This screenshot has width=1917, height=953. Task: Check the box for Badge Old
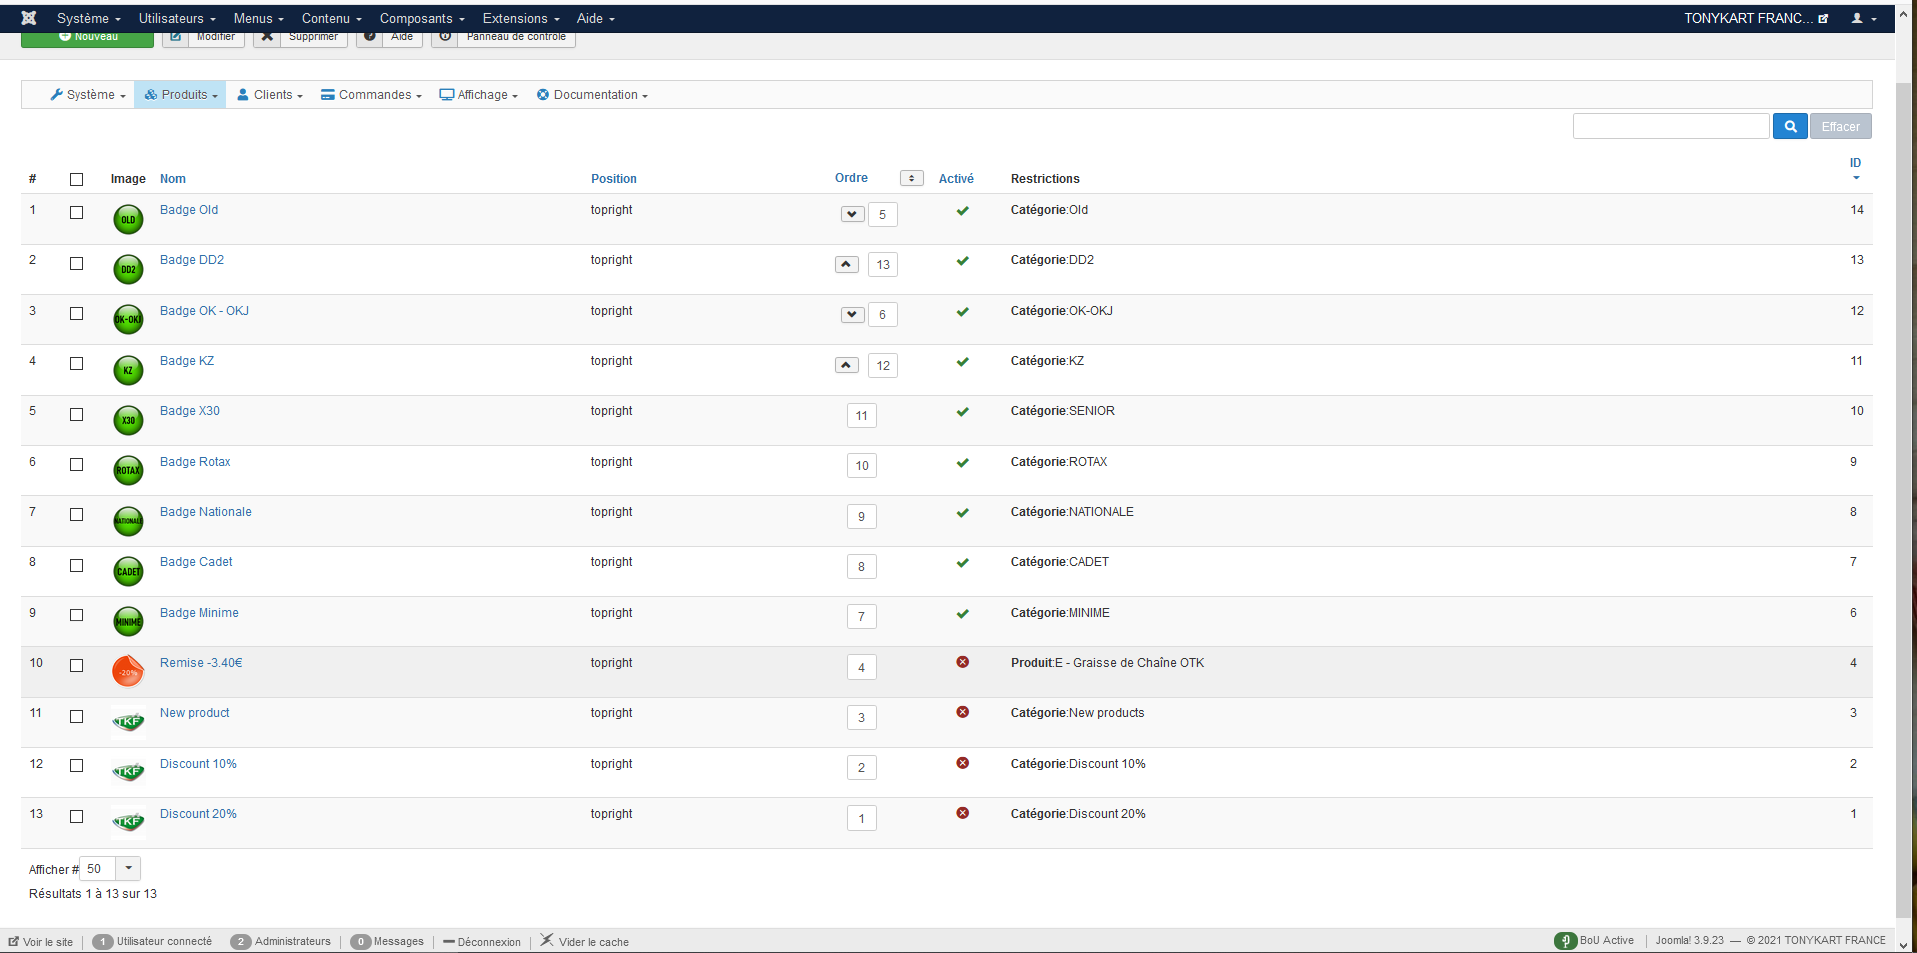coord(76,212)
